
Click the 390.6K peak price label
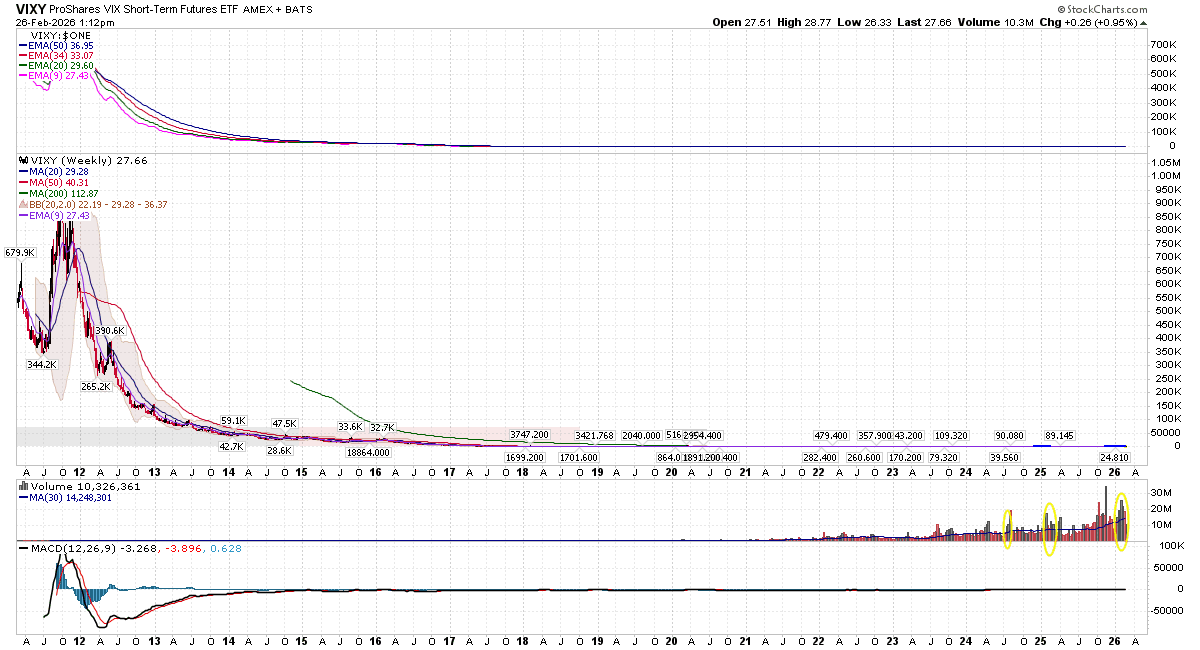click(109, 330)
